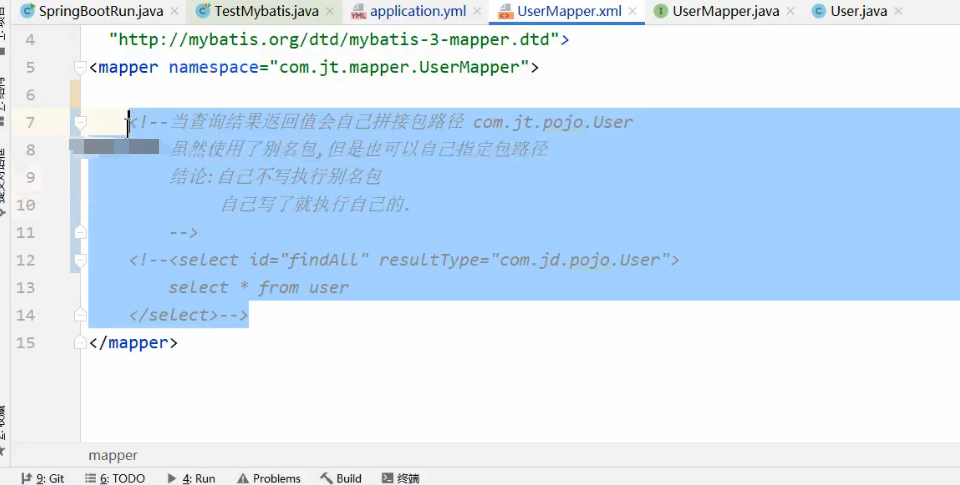Click the fold end marker on line 15

pyautogui.click(x=80, y=342)
